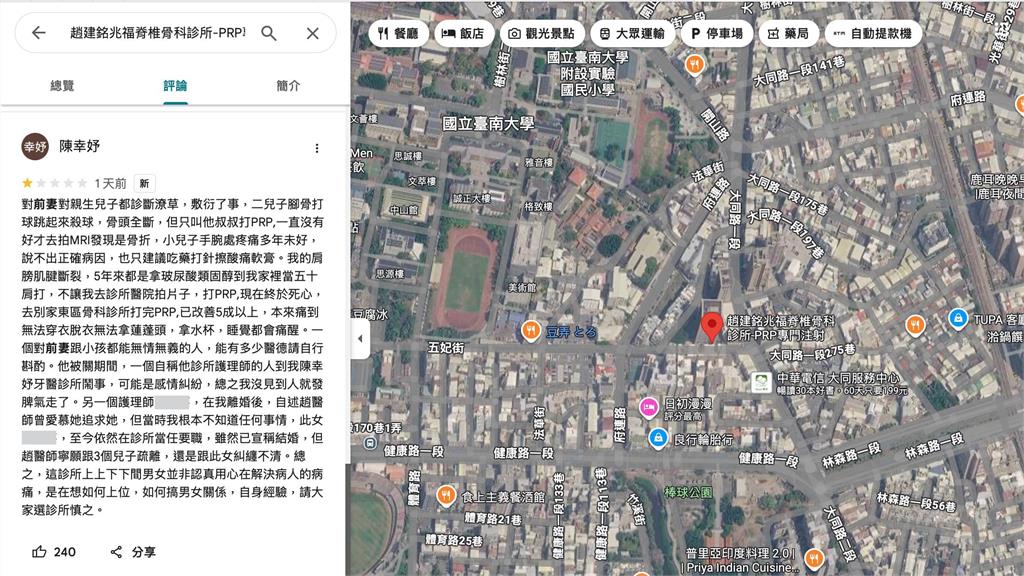The image size is (1024, 576).
Task: Open reviewer name 陳幸妤 profile
Action: tap(80, 146)
